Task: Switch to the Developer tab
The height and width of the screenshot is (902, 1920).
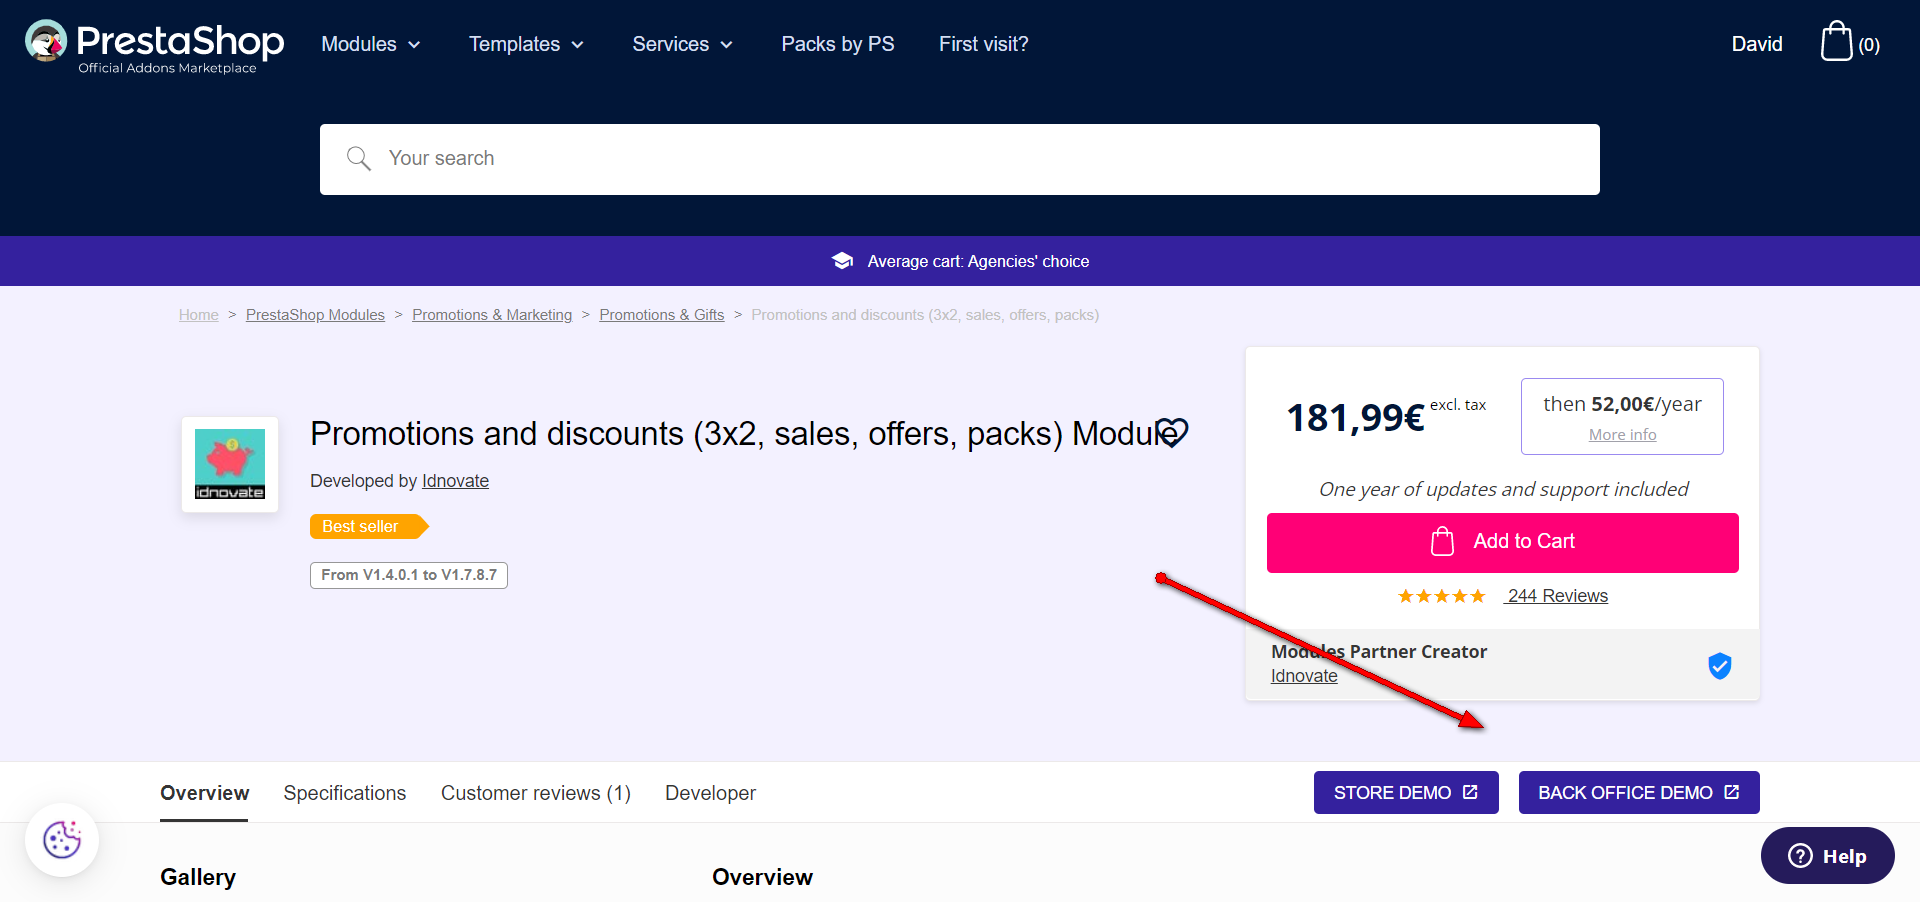Action: pyautogui.click(x=710, y=794)
